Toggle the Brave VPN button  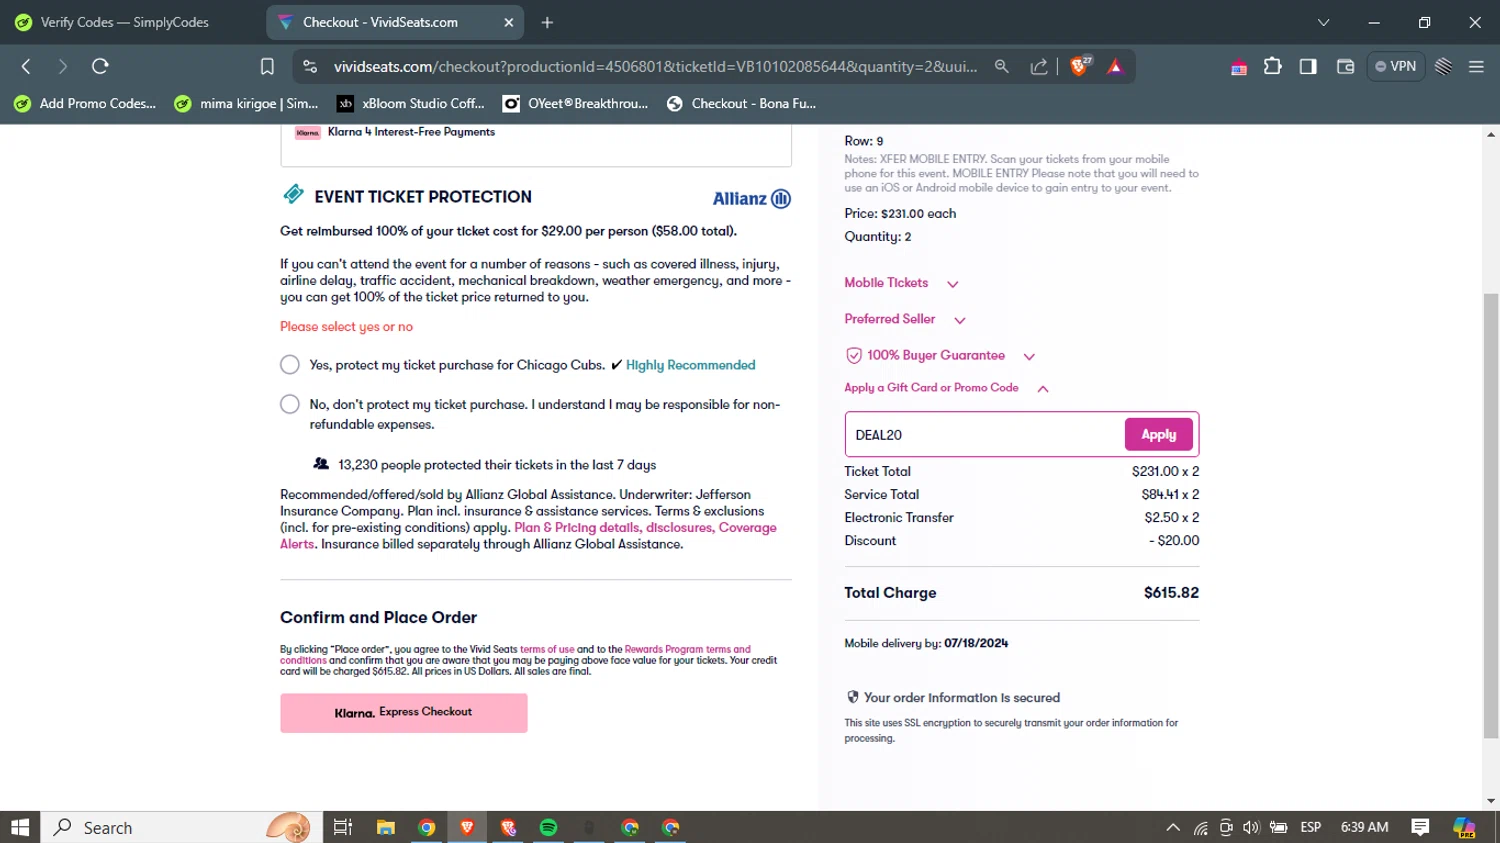(1395, 66)
